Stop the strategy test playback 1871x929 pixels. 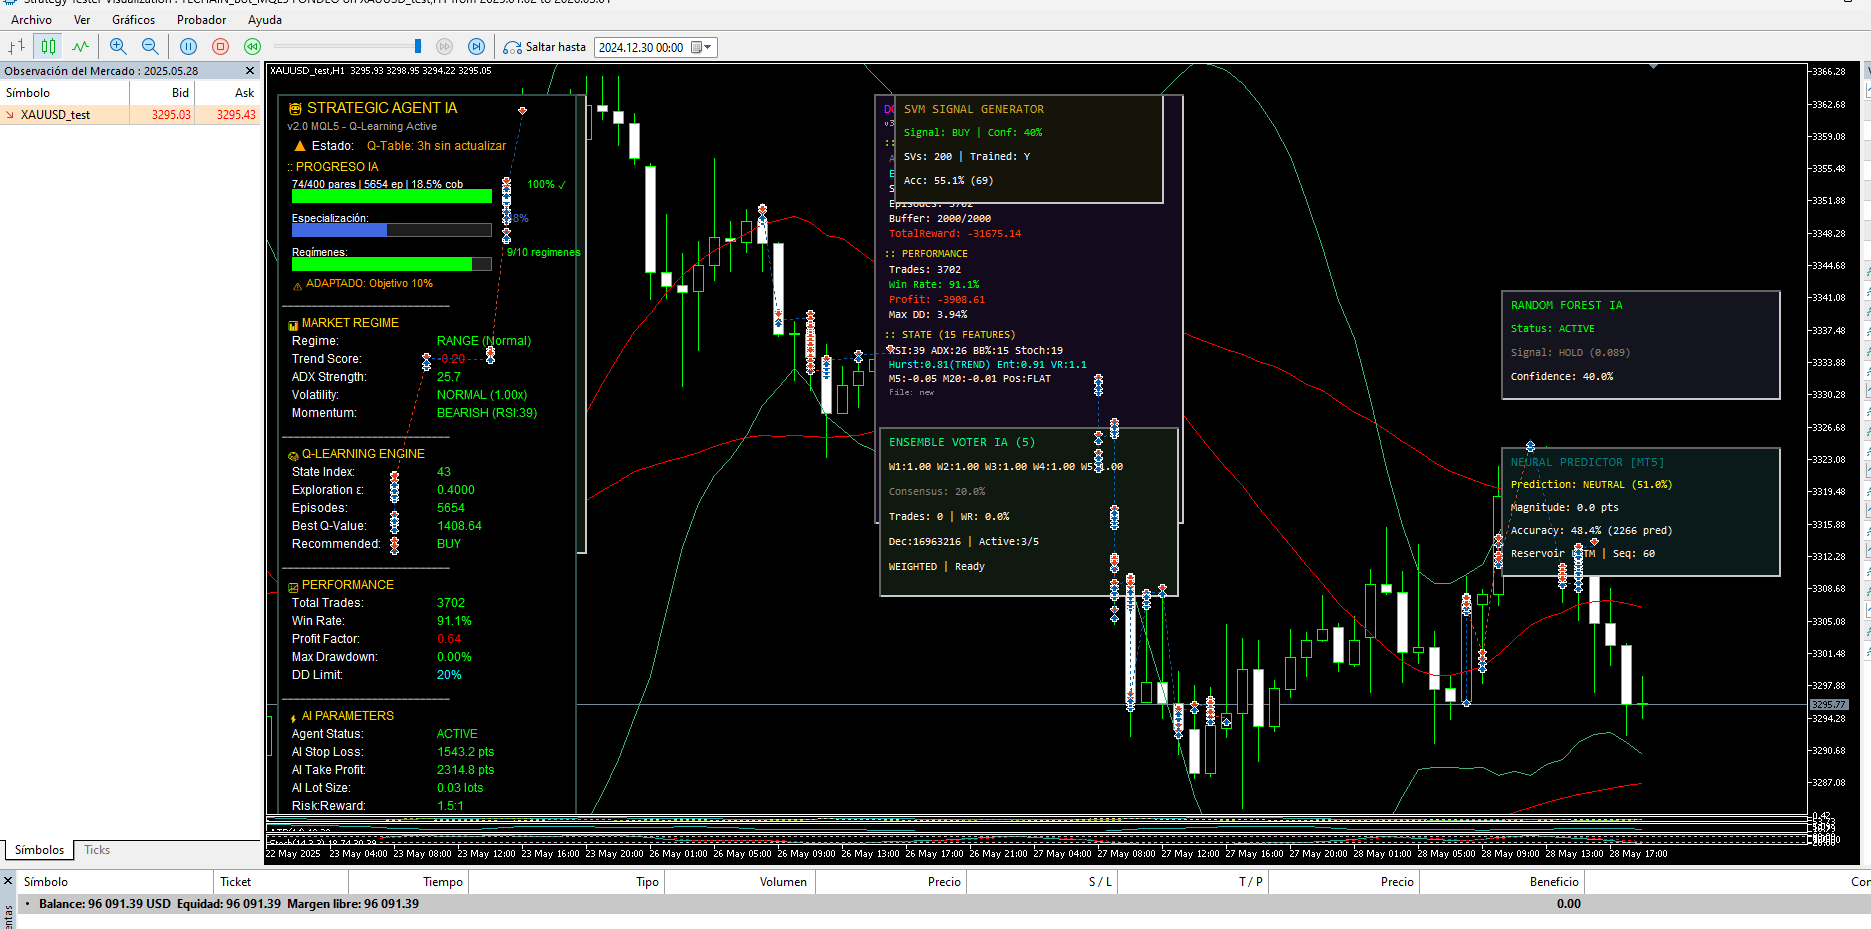pos(221,47)
